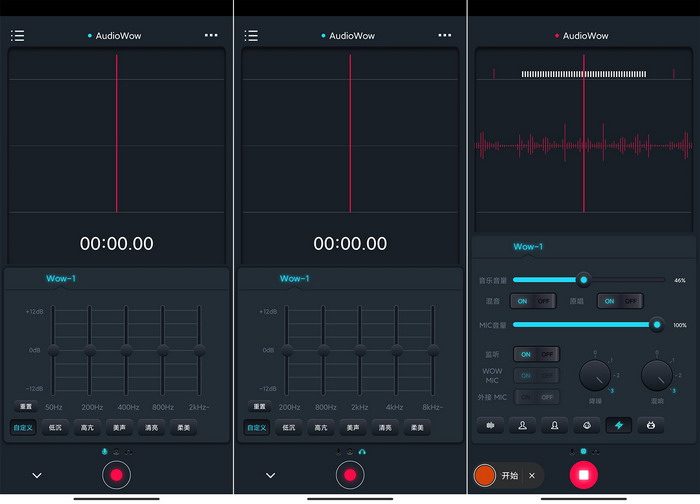This screenshot has width=700, height=504.
Task: Collapse panel with chevron in left screen
Action: click(37, 475)
